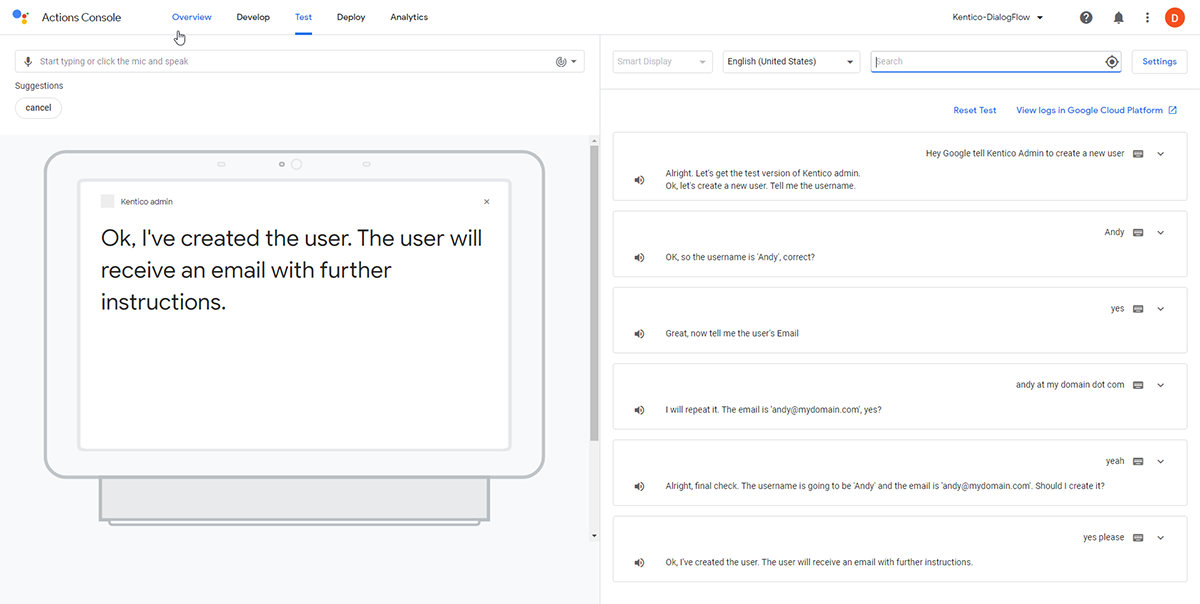Viewport: 1200px width, 604px height.
Task: Click query text 'Hey Google tell Kentico Admin to create a new user'
Action: point(1025,154)
